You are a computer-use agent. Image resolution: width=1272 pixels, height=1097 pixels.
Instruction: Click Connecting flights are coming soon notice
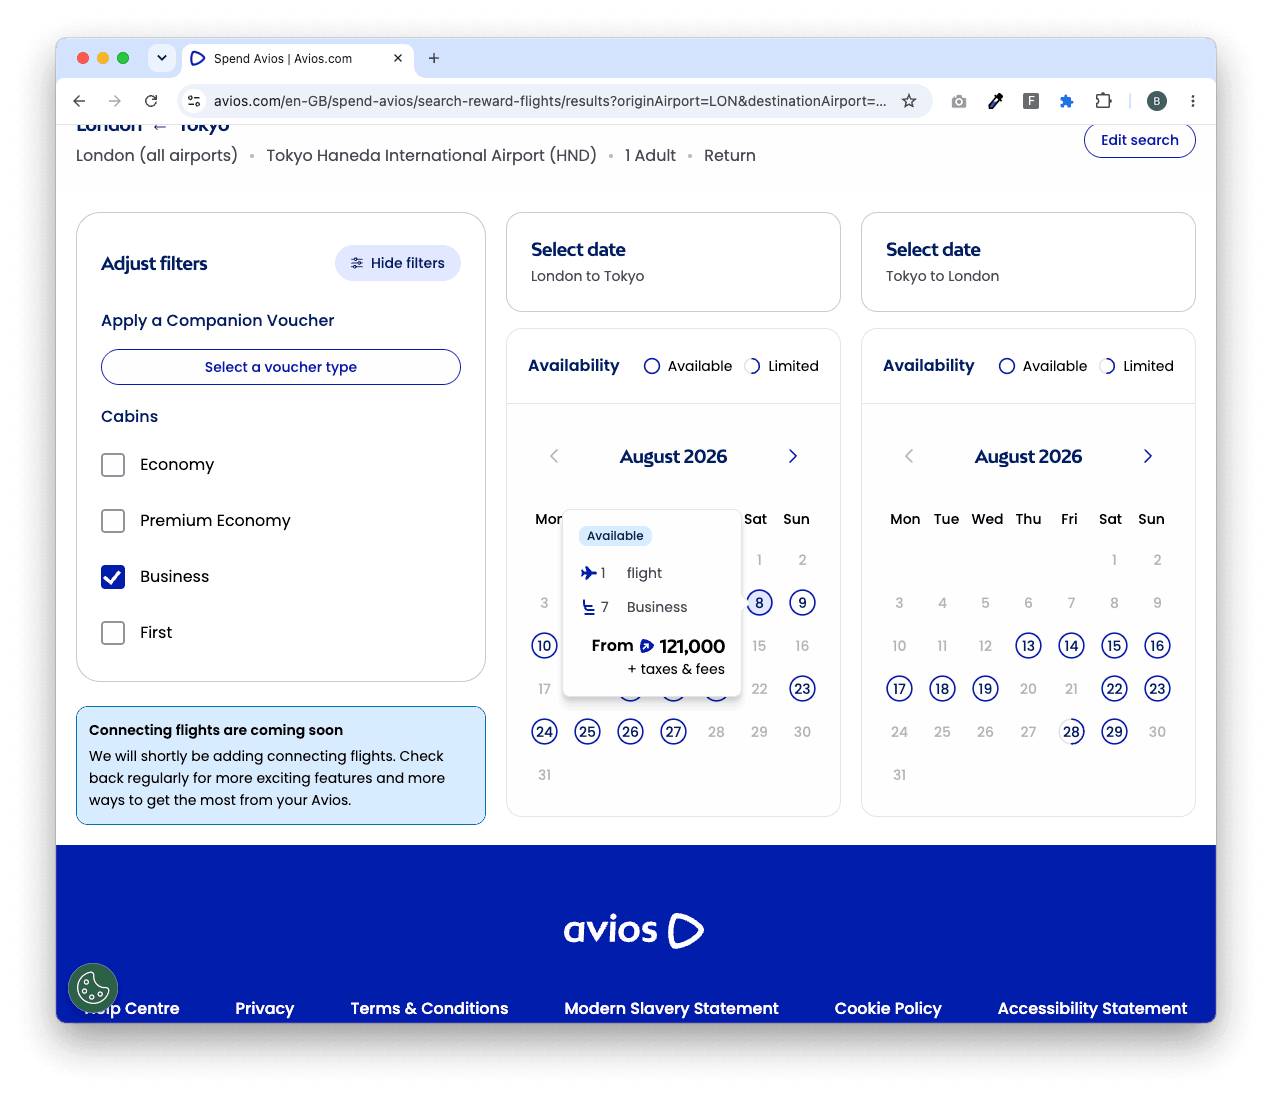[281, 766]
